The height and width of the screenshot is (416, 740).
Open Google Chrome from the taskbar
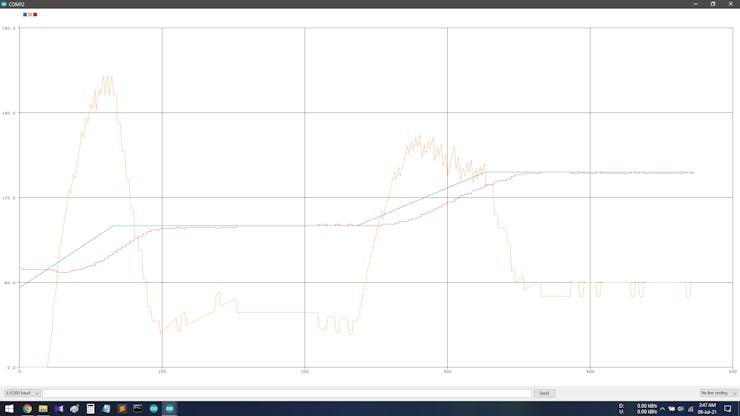[27, 408]
